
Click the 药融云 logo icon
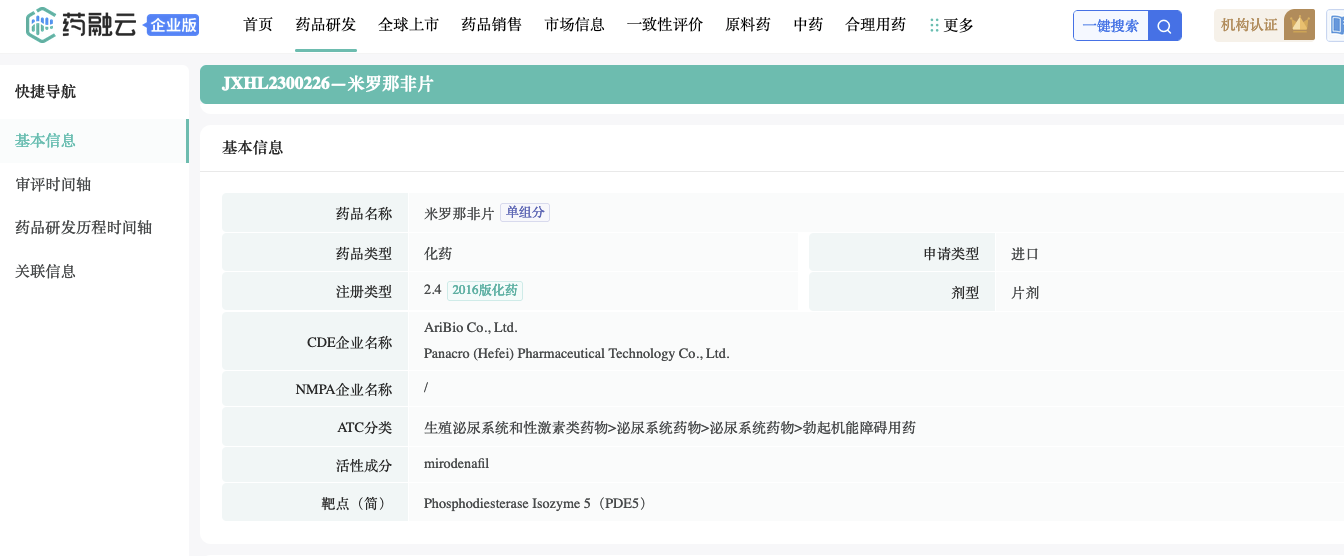(42, 25)
